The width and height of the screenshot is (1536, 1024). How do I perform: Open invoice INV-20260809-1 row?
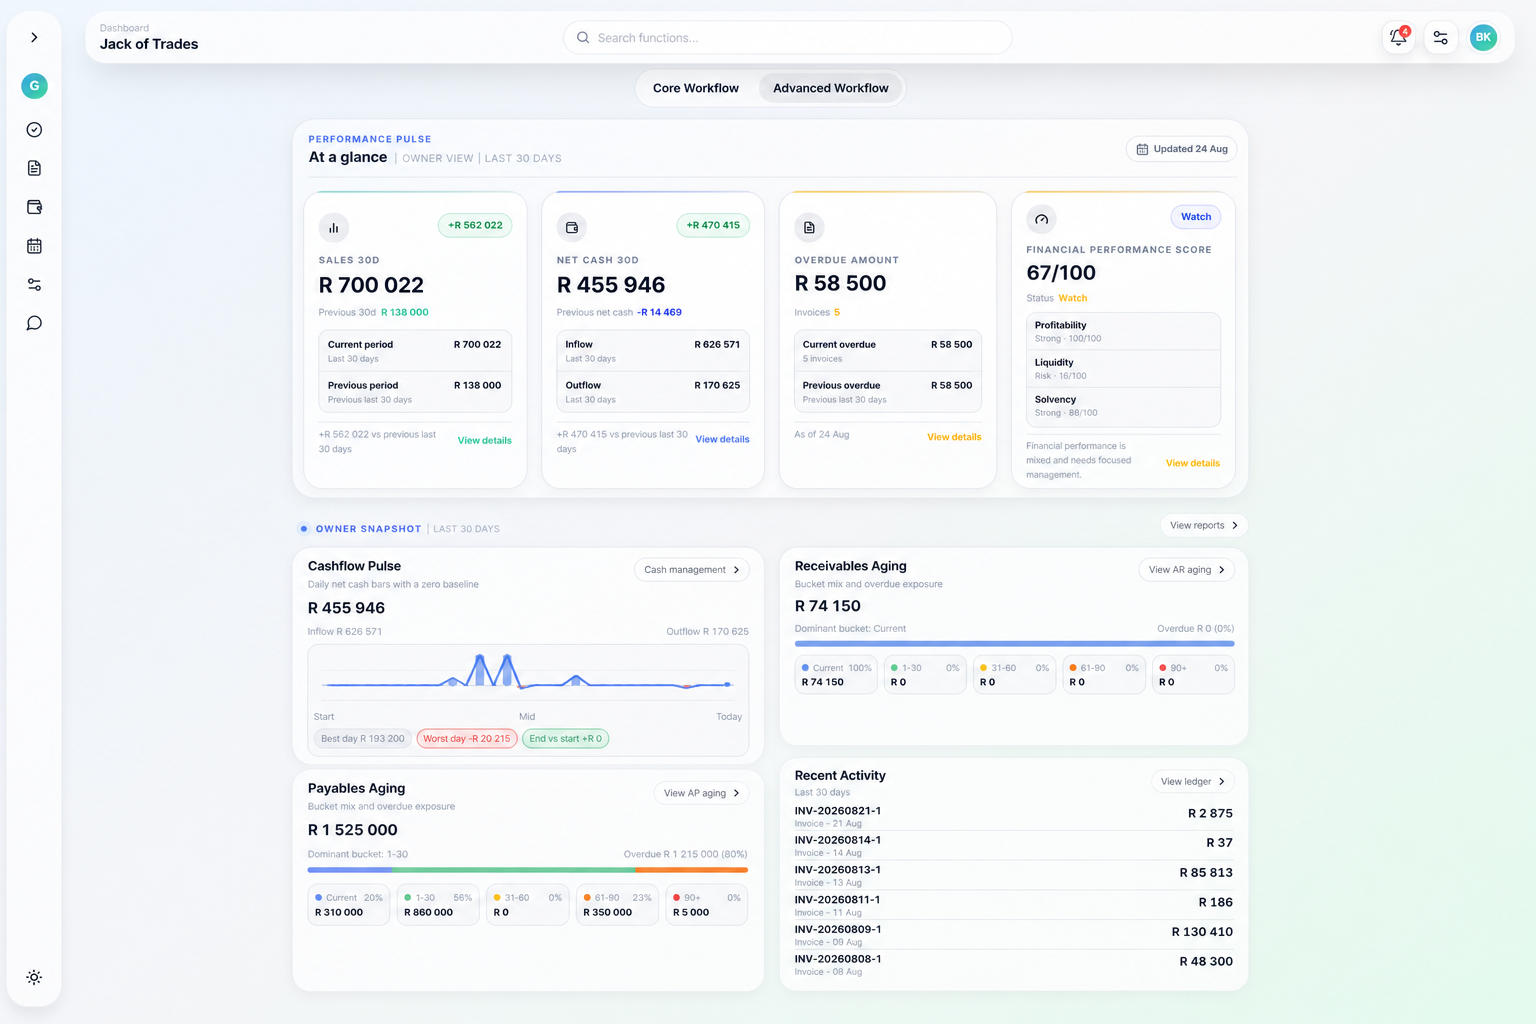(x=1013, y=934)
